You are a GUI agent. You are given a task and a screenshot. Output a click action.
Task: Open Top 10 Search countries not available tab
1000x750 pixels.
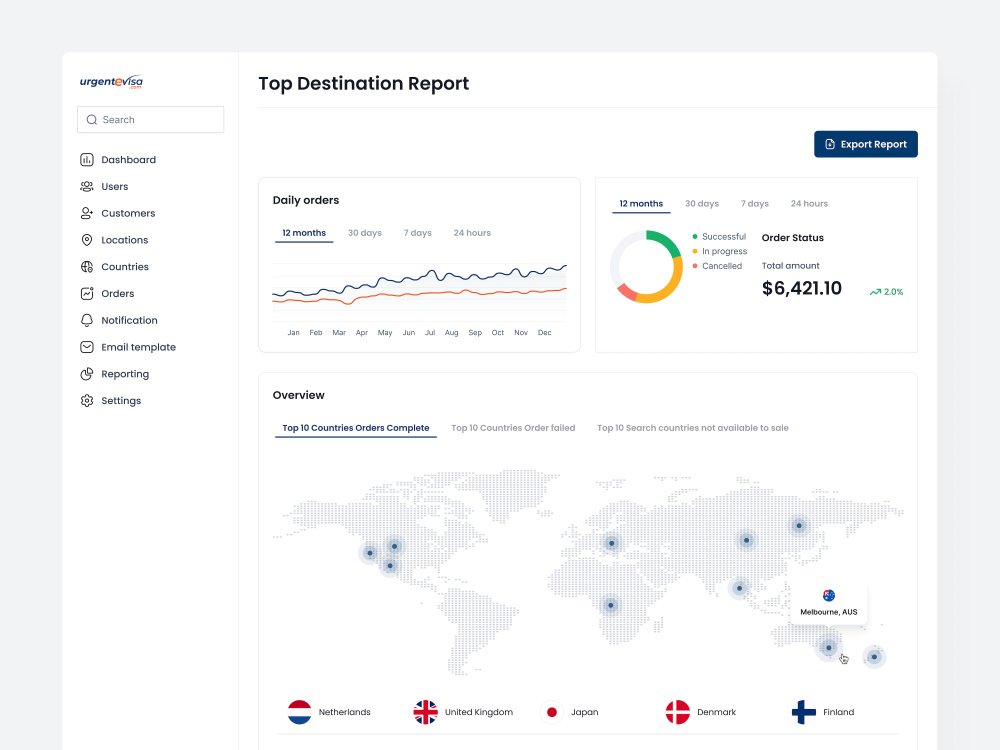(x=693, y=429)
